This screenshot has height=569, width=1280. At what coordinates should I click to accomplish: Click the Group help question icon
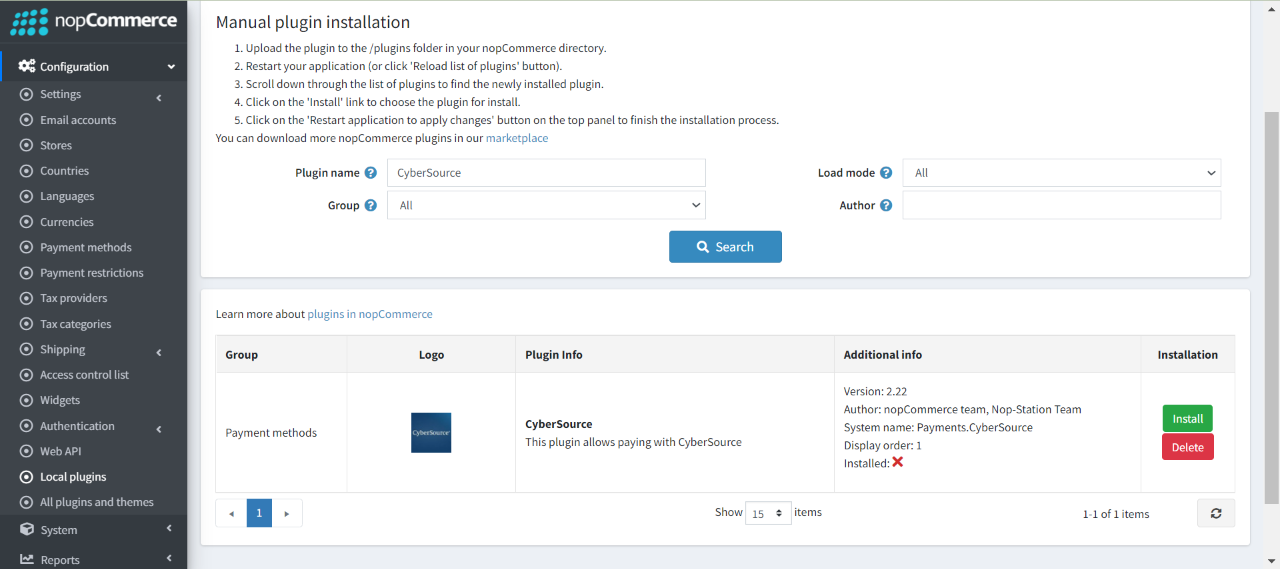pos(371,205)
